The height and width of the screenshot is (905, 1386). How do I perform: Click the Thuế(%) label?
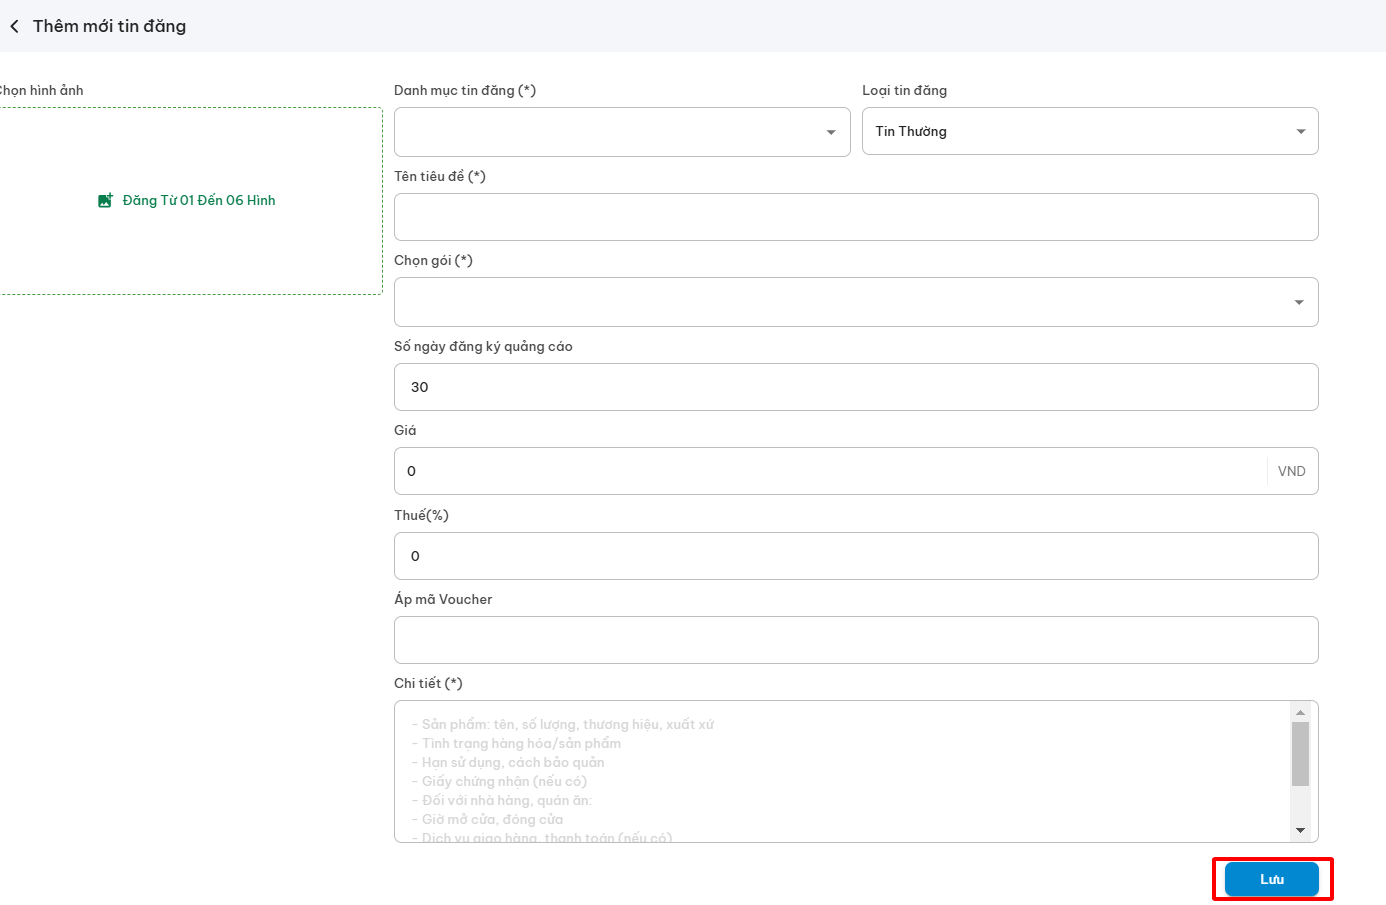click(421, 515)
